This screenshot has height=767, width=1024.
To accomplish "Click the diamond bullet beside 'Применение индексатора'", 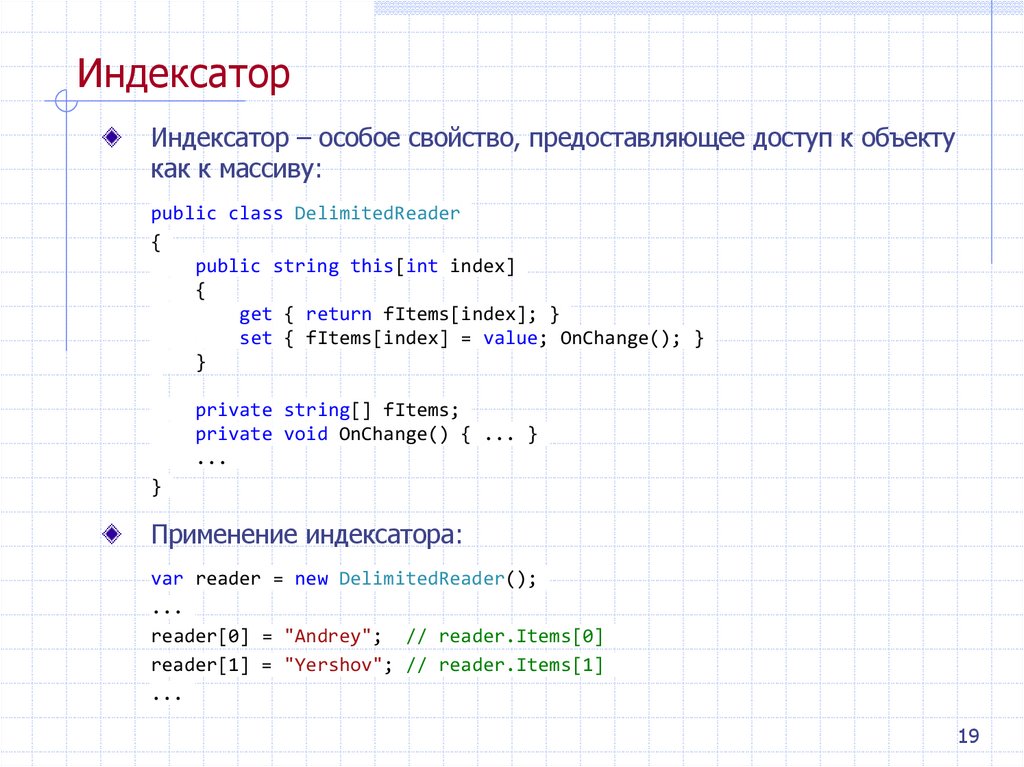I will (113, 533).
